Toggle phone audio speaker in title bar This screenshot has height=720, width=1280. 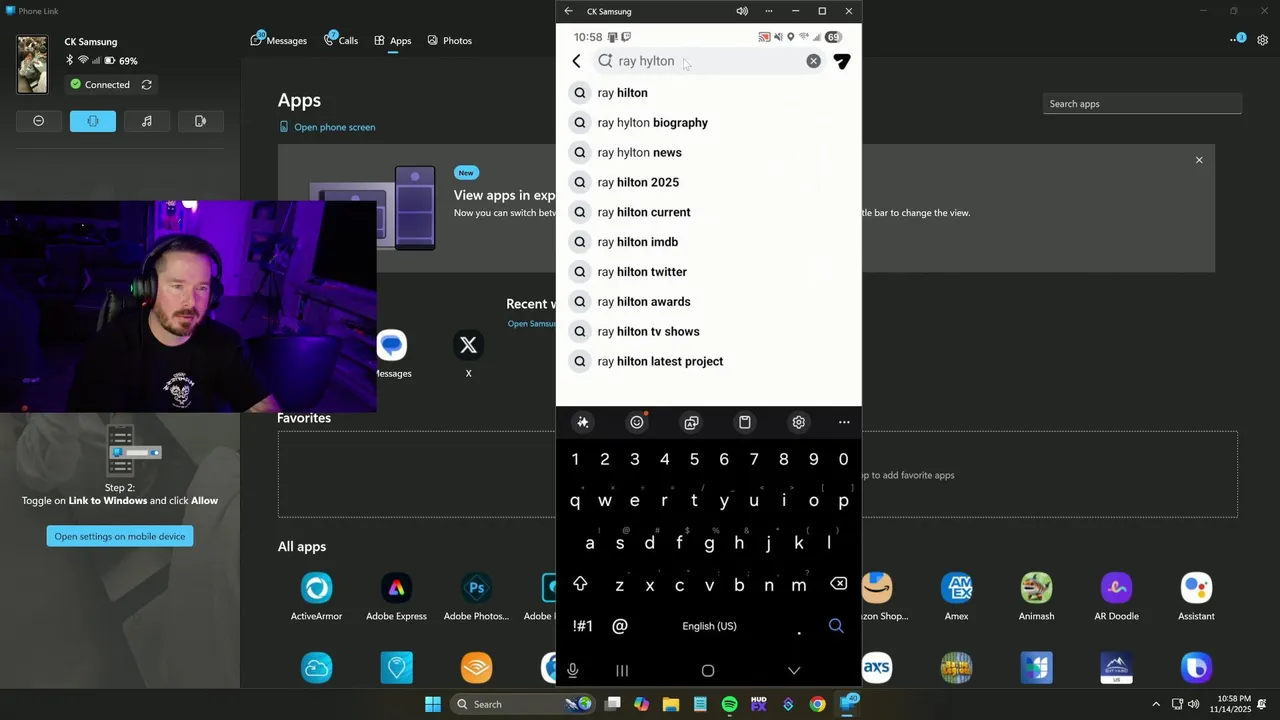point(742,11)
